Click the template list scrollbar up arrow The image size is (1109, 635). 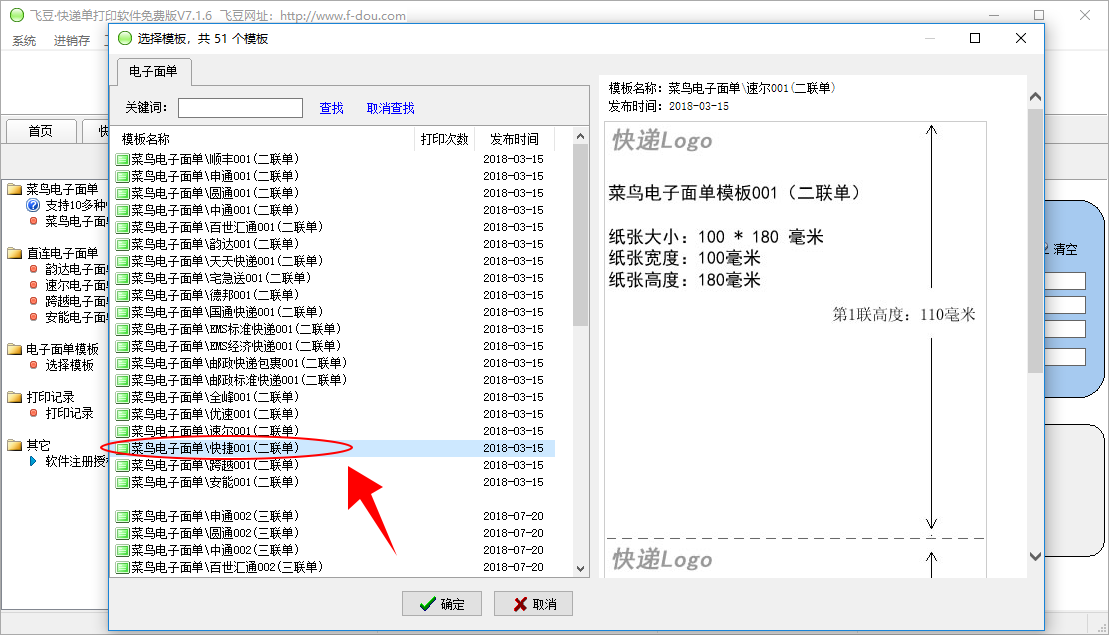click(x=581, y=136)
